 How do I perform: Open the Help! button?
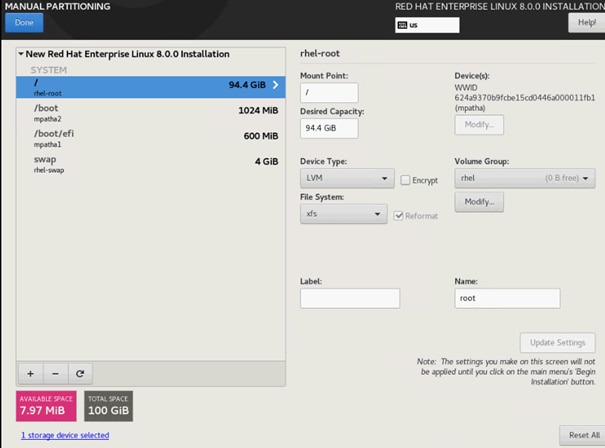[587, 23]
